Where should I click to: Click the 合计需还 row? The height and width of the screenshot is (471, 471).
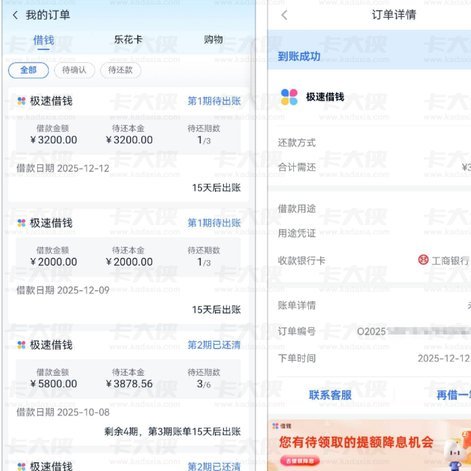point(369,167)
